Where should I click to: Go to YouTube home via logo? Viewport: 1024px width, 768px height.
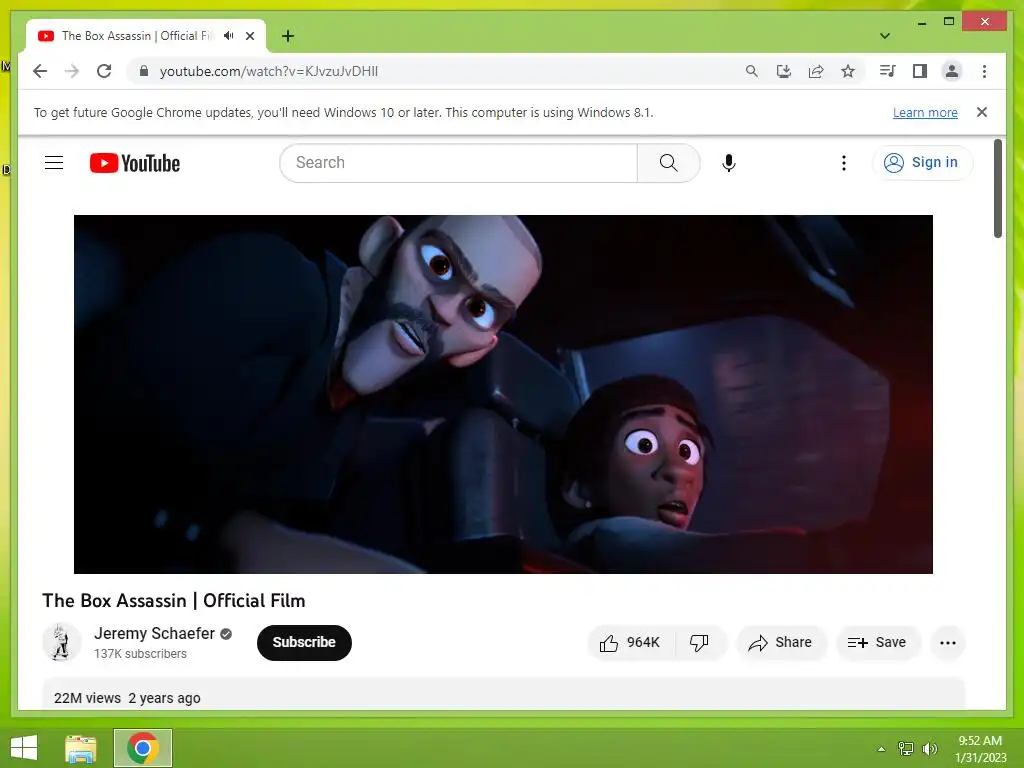[x=135, y=163]
